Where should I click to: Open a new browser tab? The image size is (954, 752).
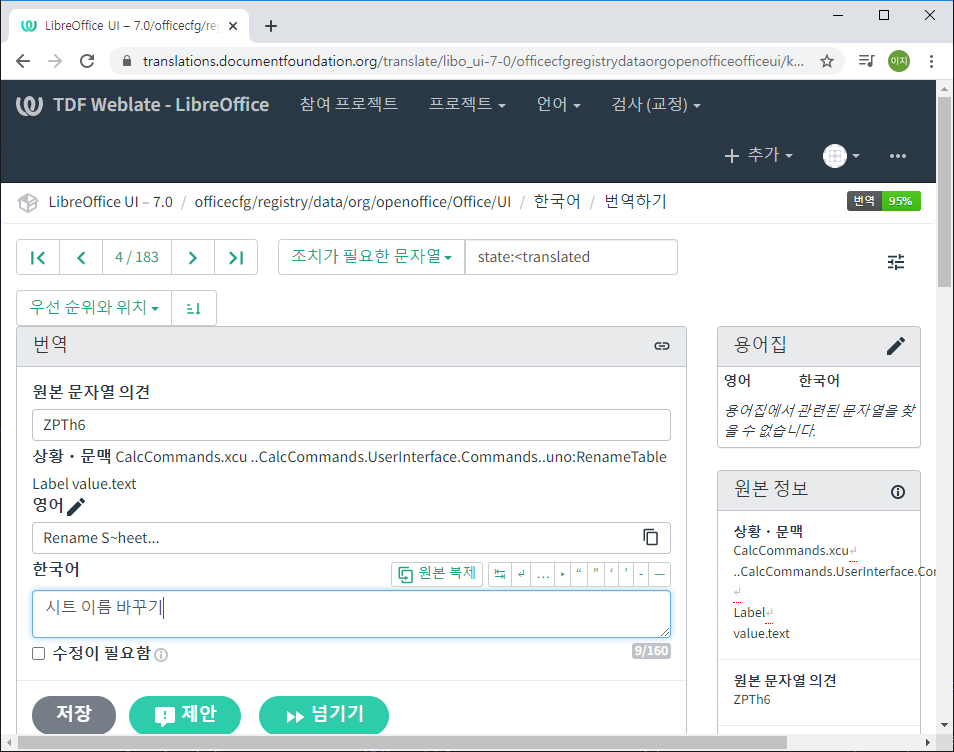[271, 26]
